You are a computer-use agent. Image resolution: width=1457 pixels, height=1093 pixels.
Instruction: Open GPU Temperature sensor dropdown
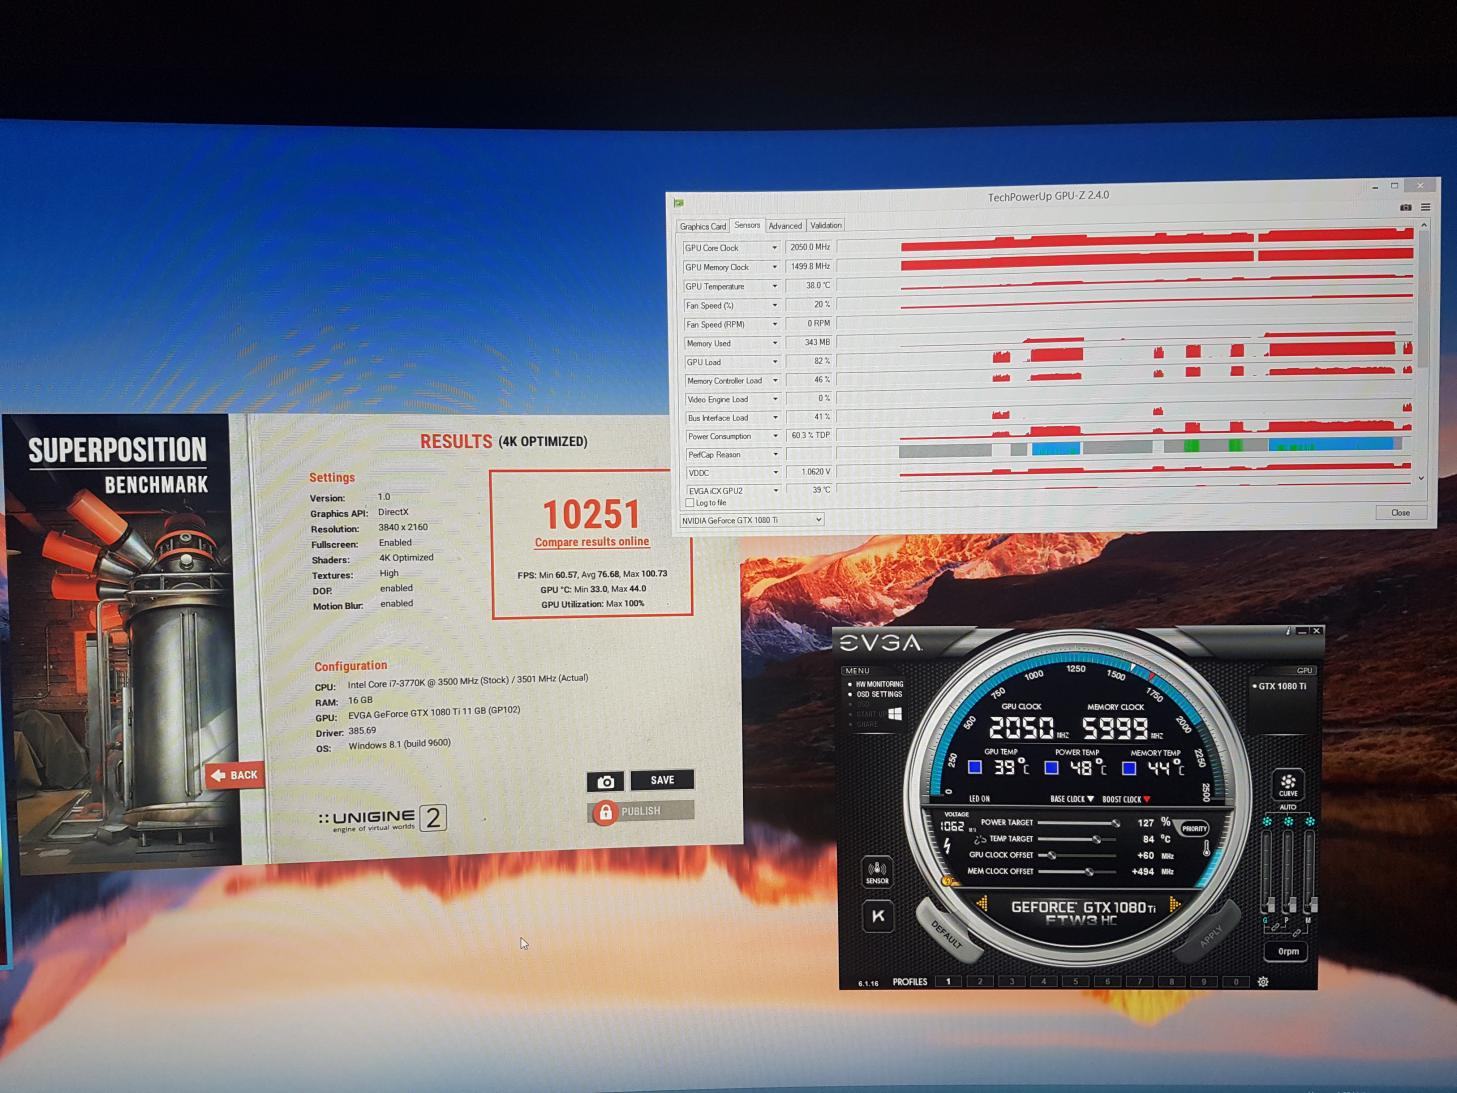click(774, 286)
